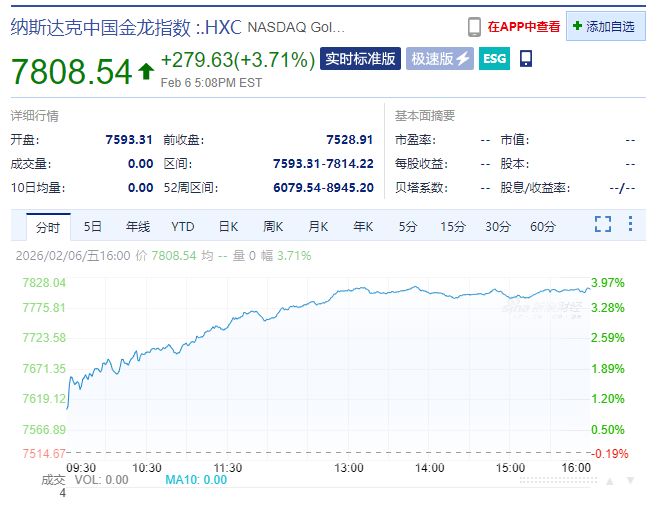Click the fullscreen chart icon

[603, 225]
